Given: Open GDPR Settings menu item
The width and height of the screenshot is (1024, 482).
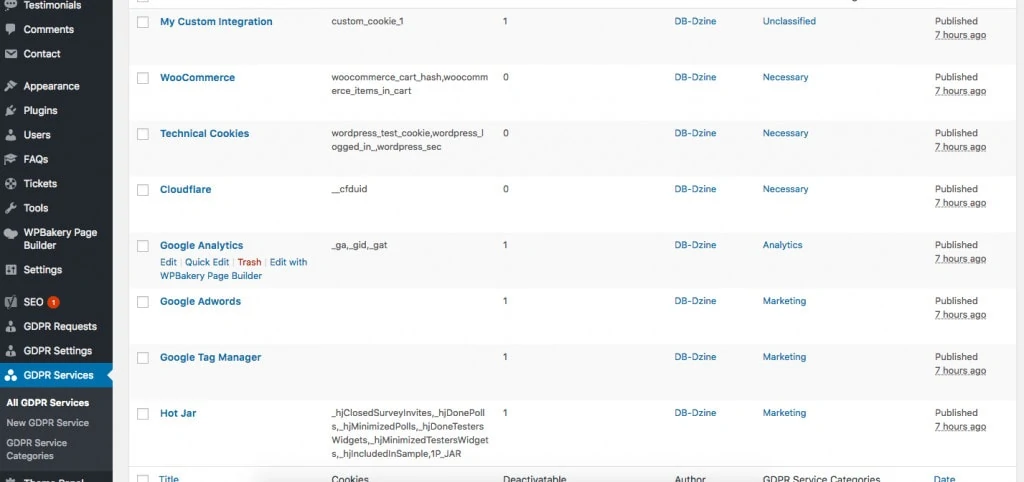Looking at the screenshot, I should (x=56, y=351).
